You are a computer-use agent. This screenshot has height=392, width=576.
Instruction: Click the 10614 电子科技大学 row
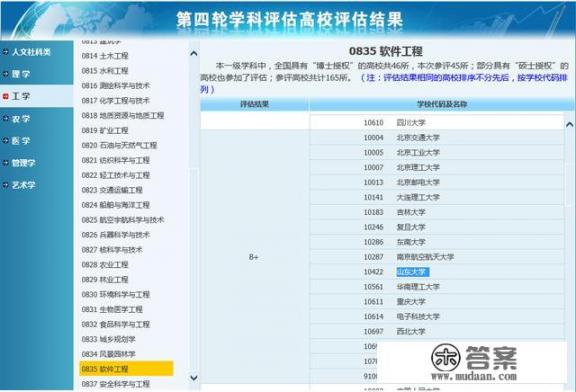coord(436,316)
